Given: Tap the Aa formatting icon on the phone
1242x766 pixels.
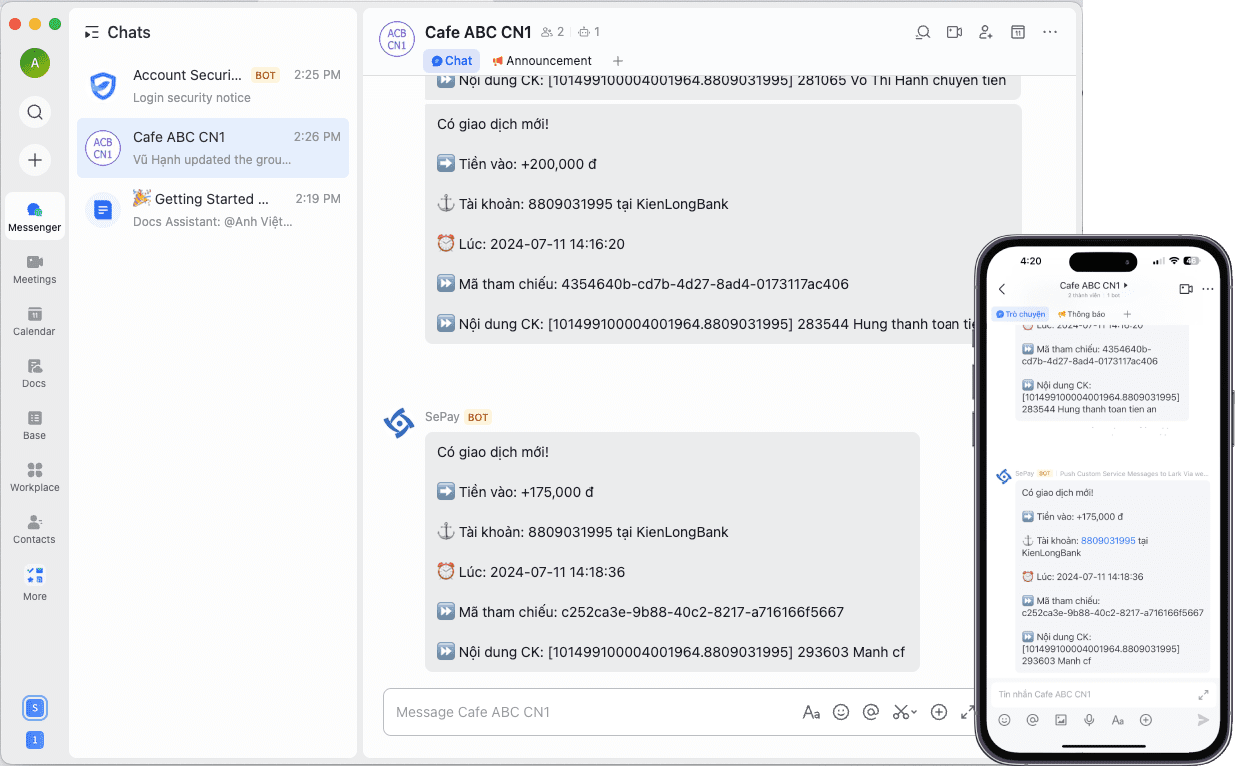Looking at the screenshot, I should coord(1118,720).
